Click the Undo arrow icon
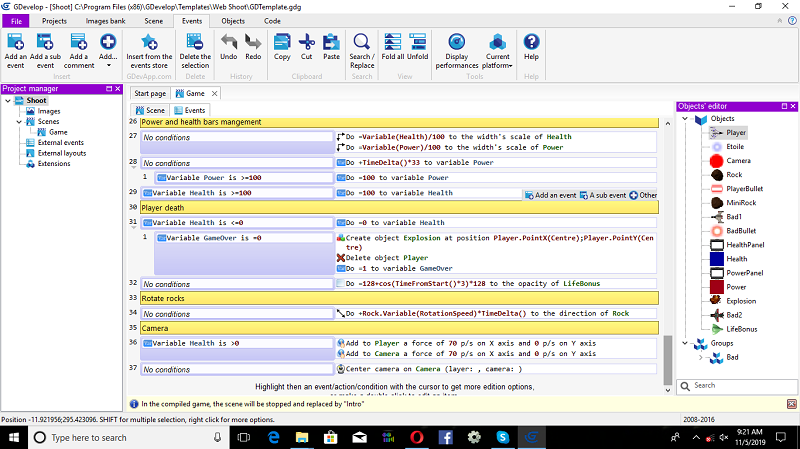800x449 pixels. (228, 42)
